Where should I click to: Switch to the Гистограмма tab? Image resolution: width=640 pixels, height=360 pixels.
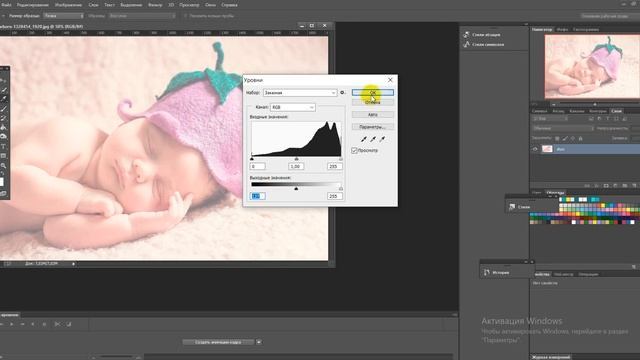point(586,29)
